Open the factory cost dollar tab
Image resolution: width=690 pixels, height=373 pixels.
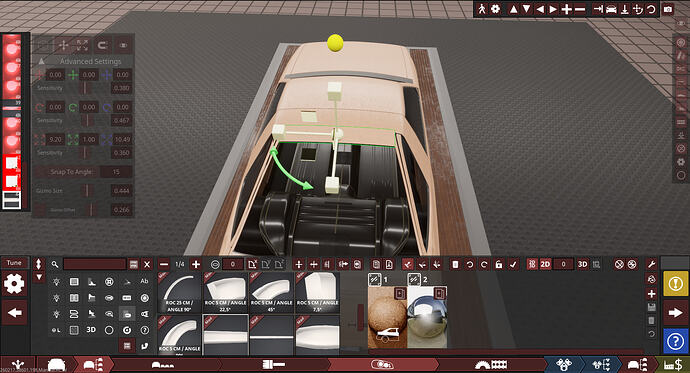tap(673, 365)
